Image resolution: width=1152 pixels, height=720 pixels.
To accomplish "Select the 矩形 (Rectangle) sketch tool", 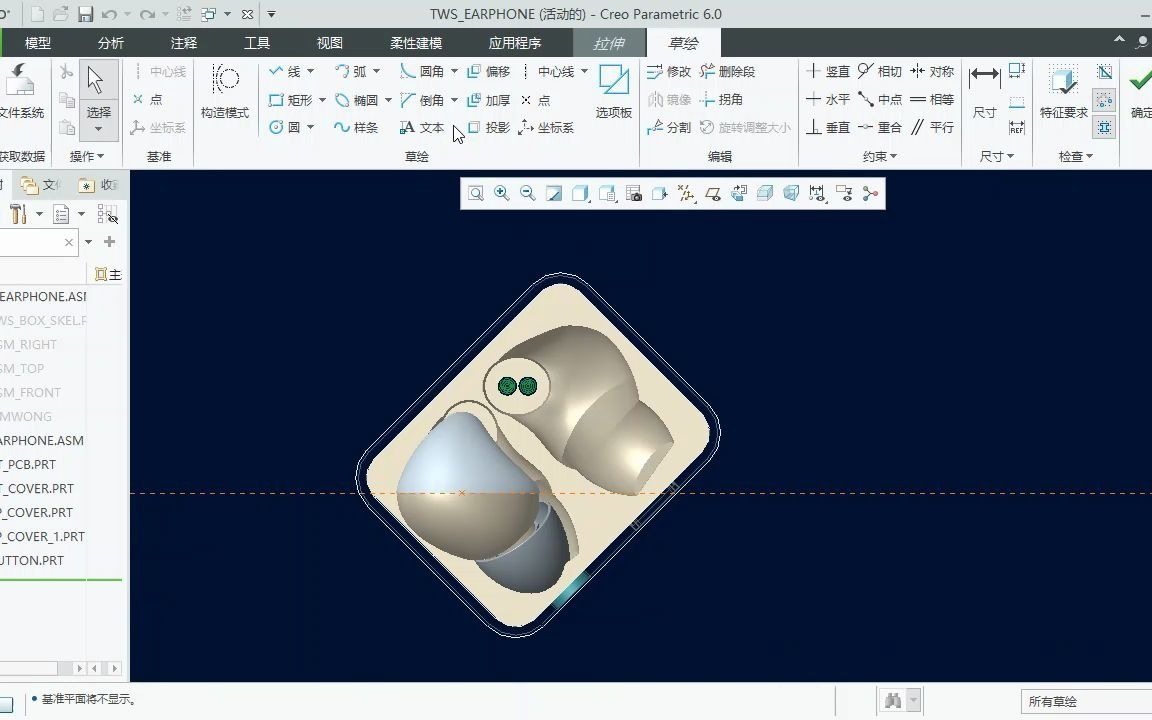I will coord(291,99).
